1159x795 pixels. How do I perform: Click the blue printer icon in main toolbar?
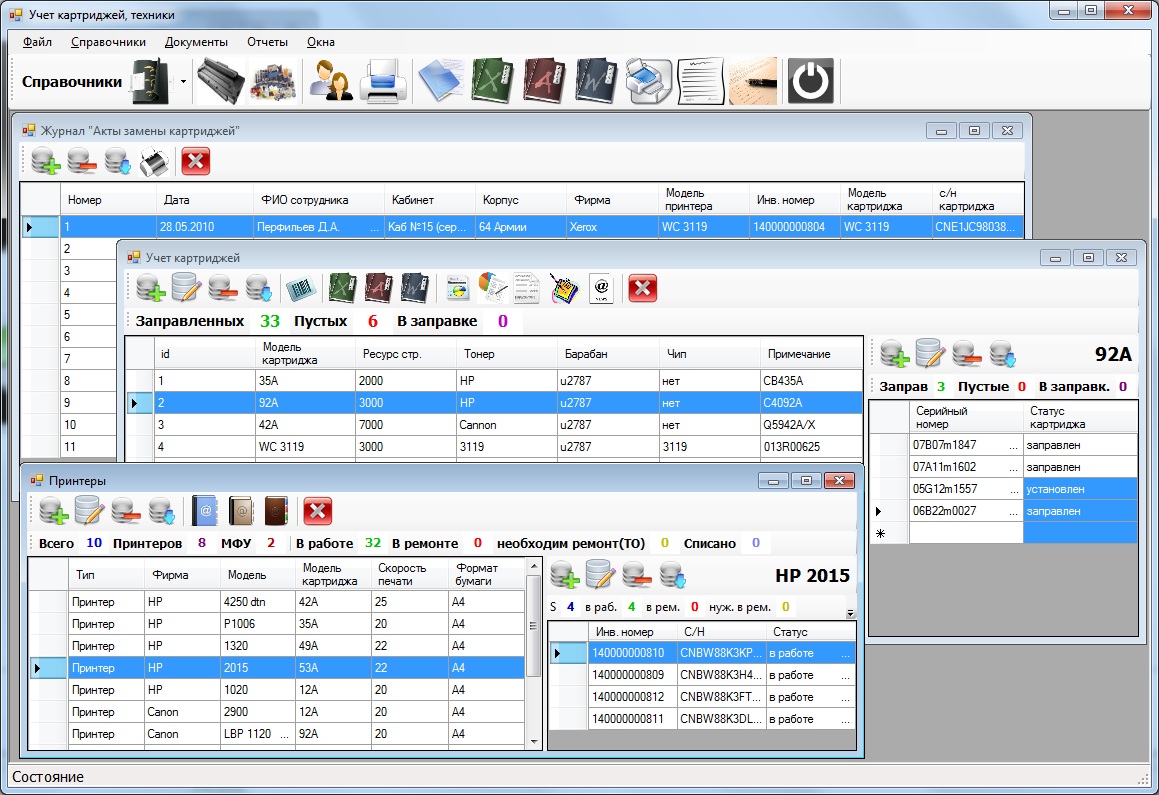pos(383,81)
